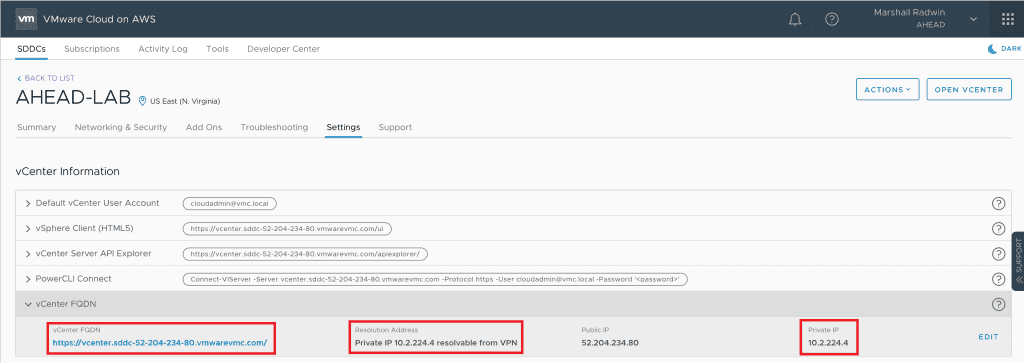
Task: Click the OPEN VCENTER button
Action: tap(969, 89)
